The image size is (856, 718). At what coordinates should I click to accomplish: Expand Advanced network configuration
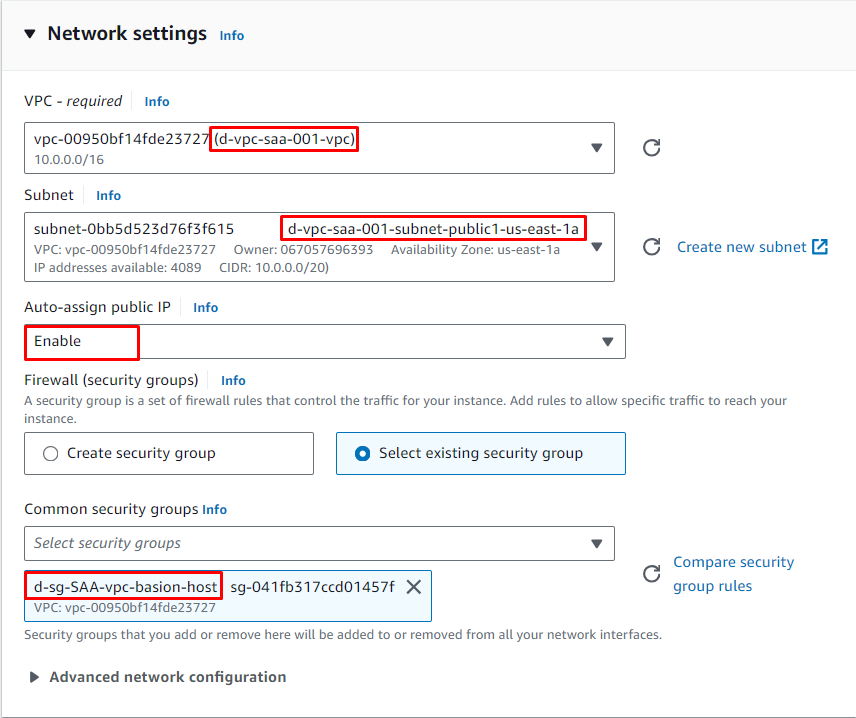click(x=36, y=677)
